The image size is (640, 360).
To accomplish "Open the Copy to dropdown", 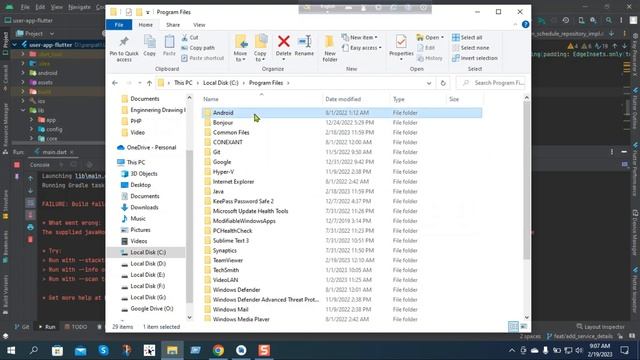I will (x=260, y=48).
